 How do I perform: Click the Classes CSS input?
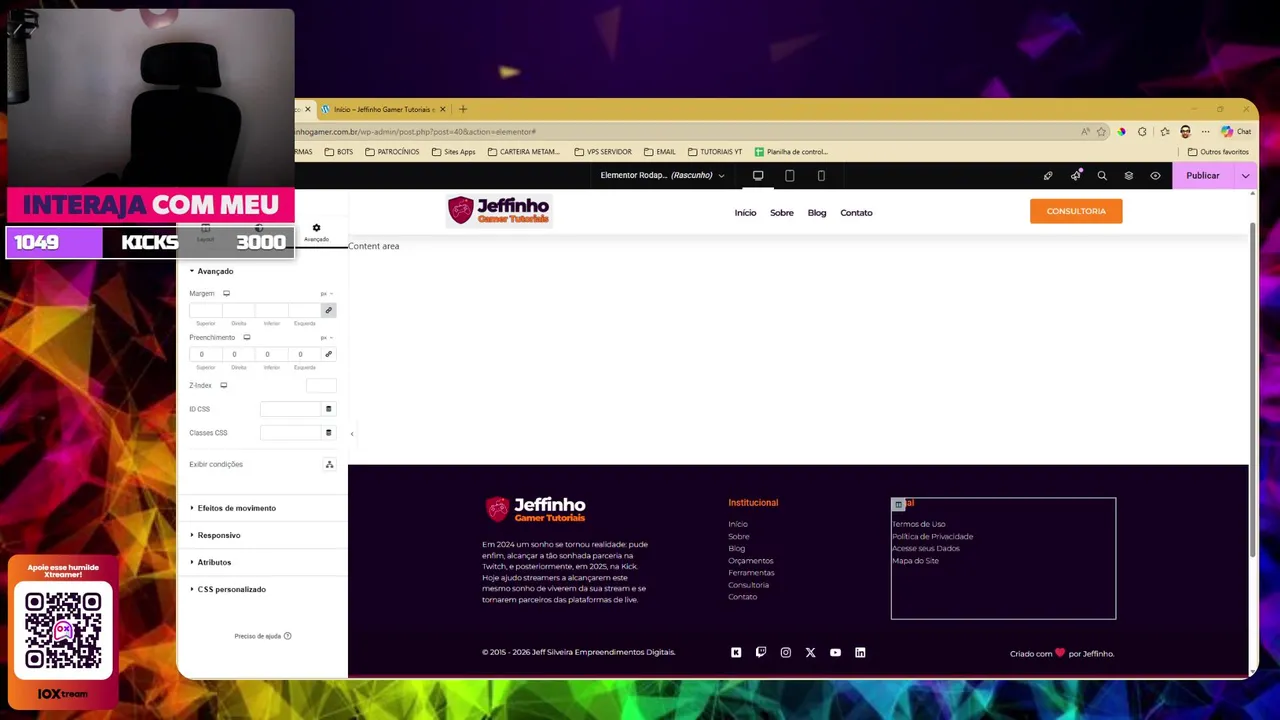(x=290, y=433)
